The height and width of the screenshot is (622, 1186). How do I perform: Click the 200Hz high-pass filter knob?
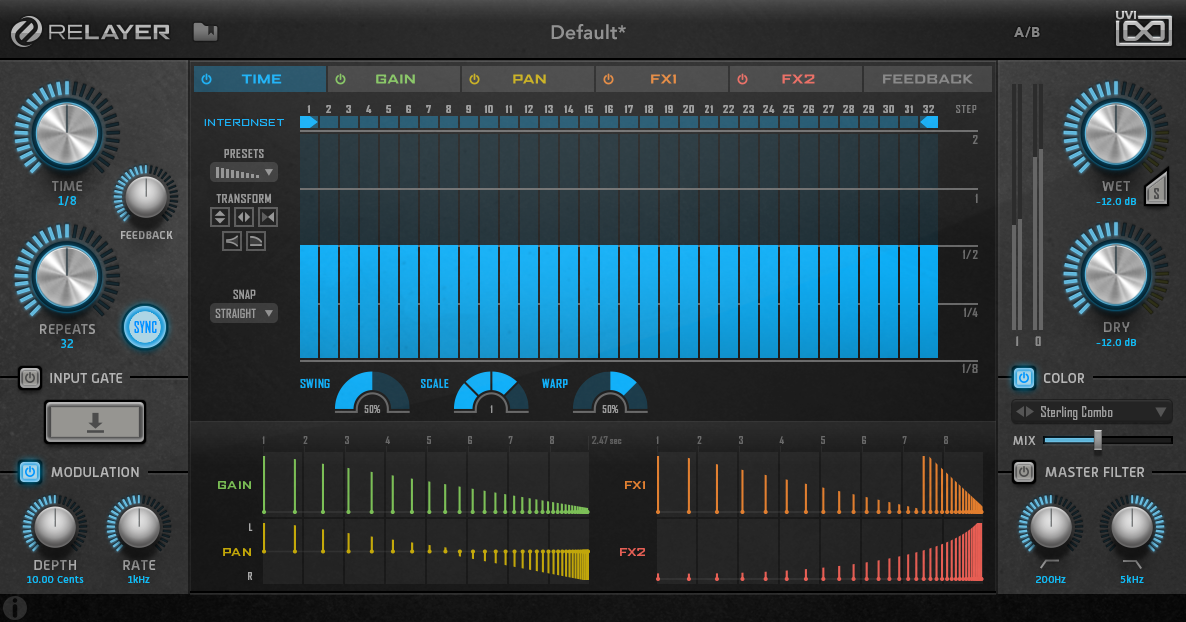pyautogui.click(x=1051, y=527)
